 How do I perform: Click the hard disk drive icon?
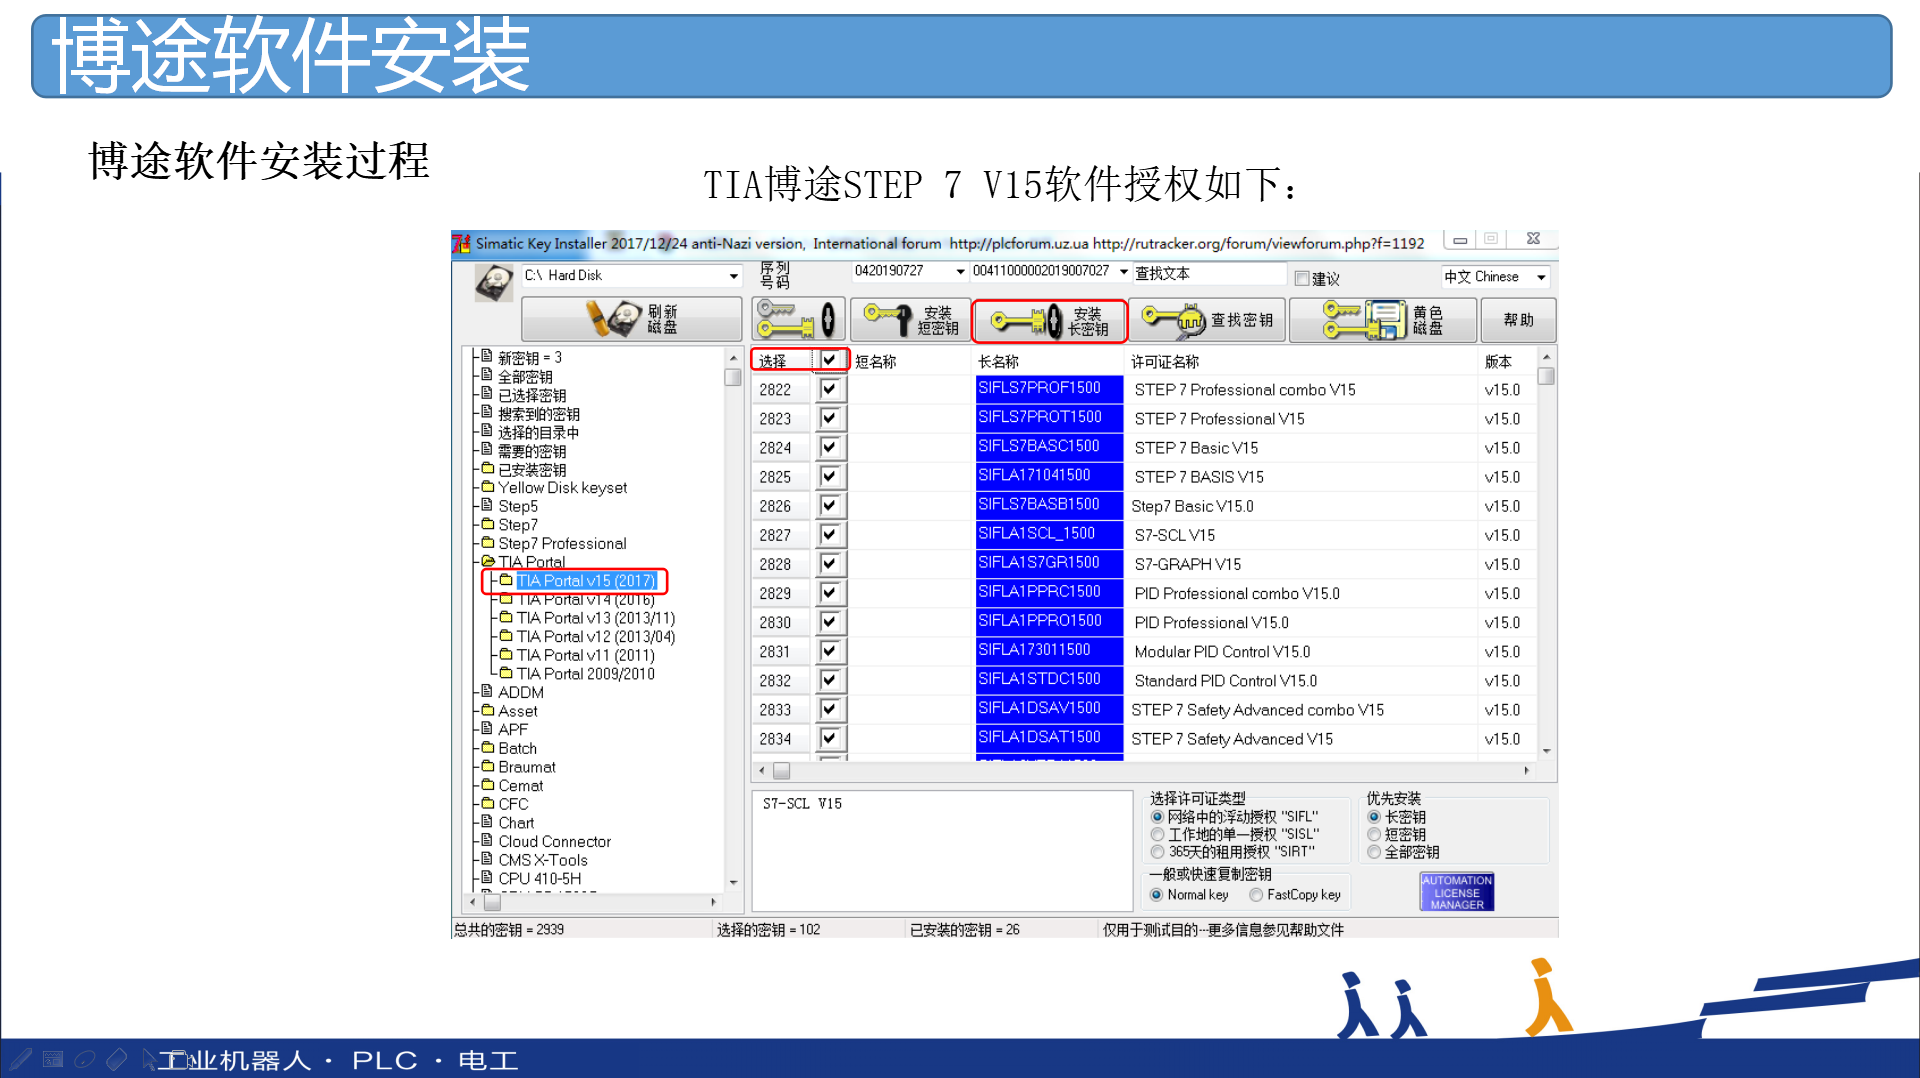tap(494, 283)
